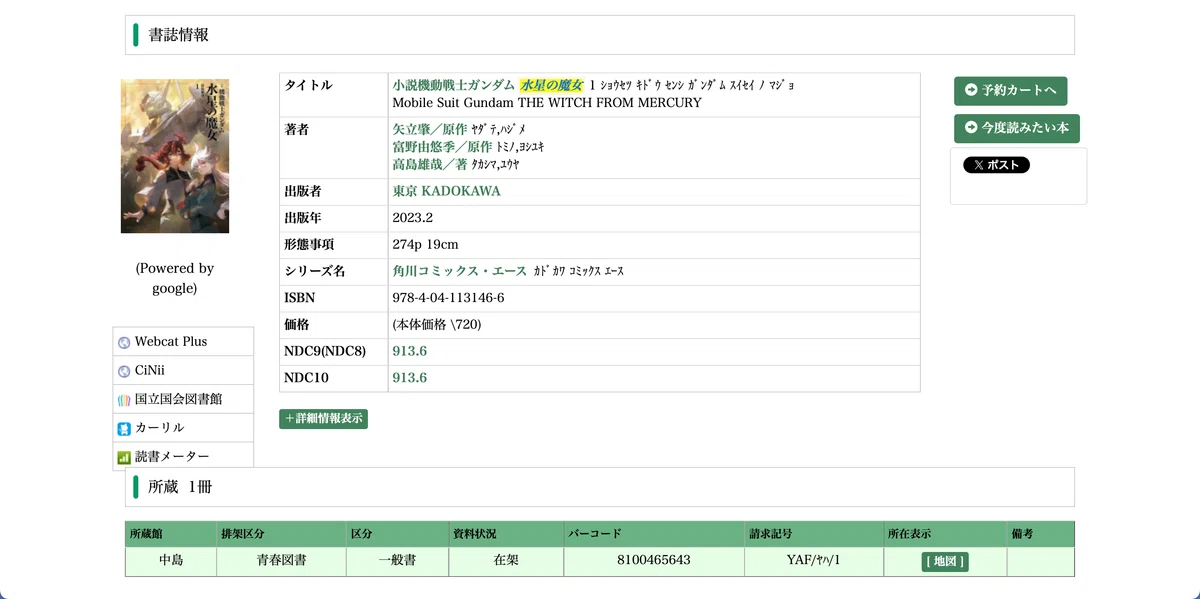Add book to 予約カートへ reservation cart
The height and width of the screenshot is (599, 1200).
[x=1010, y=91]
